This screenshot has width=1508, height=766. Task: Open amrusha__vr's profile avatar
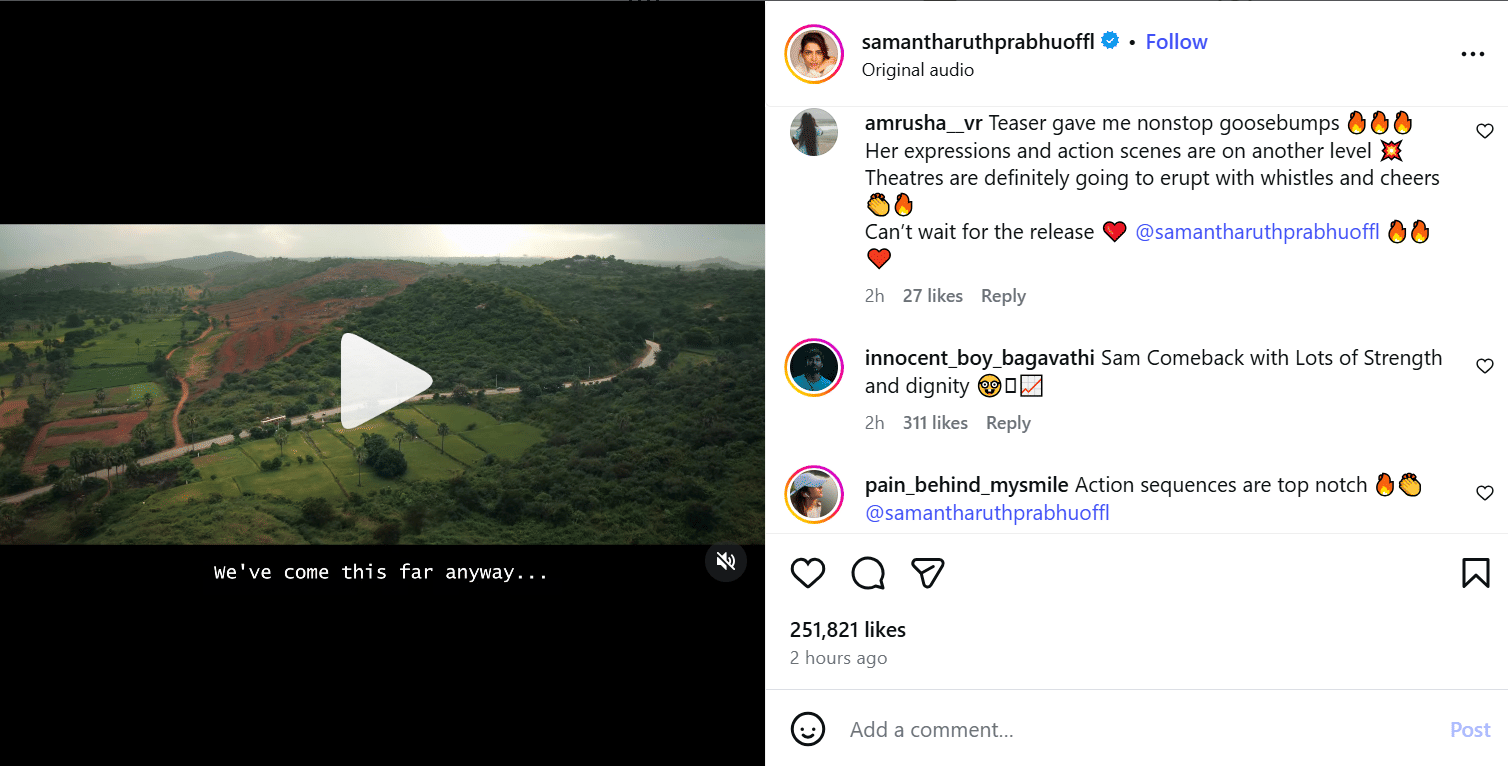(x=814, y=133)
